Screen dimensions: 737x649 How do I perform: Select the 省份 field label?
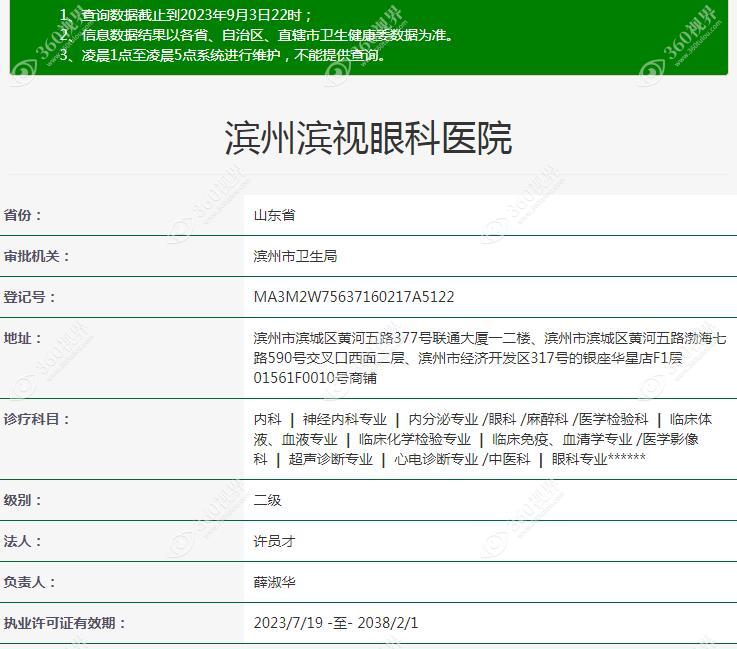[24, 215]
